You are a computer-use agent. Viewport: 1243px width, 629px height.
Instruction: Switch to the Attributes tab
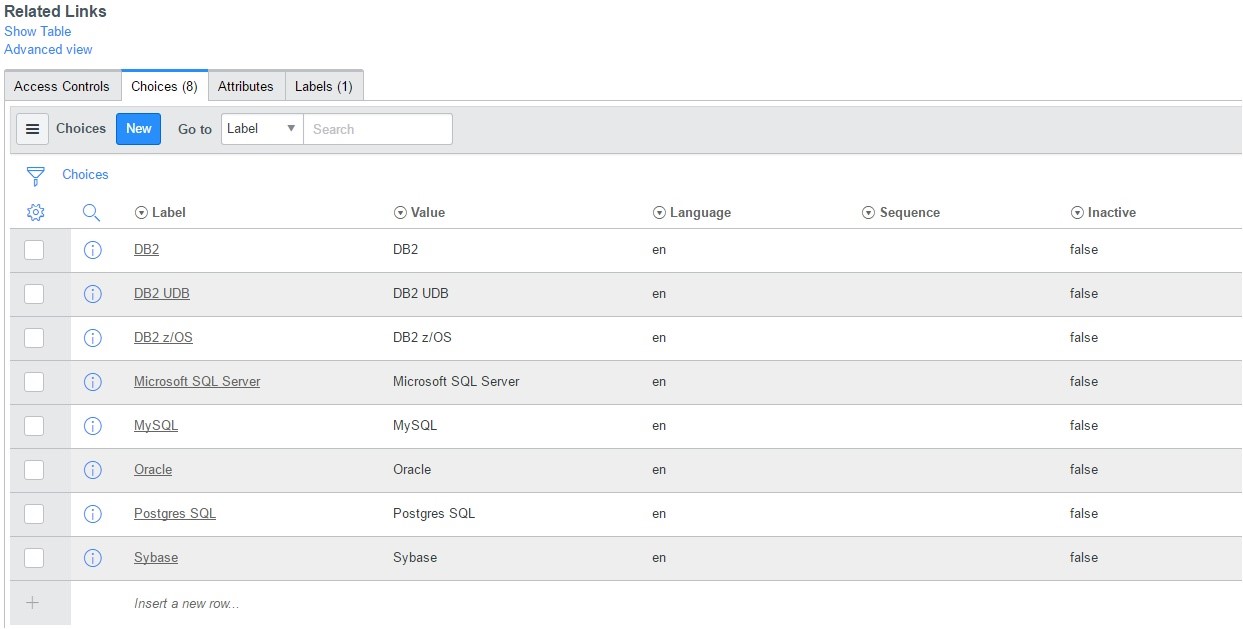(246, 86)
